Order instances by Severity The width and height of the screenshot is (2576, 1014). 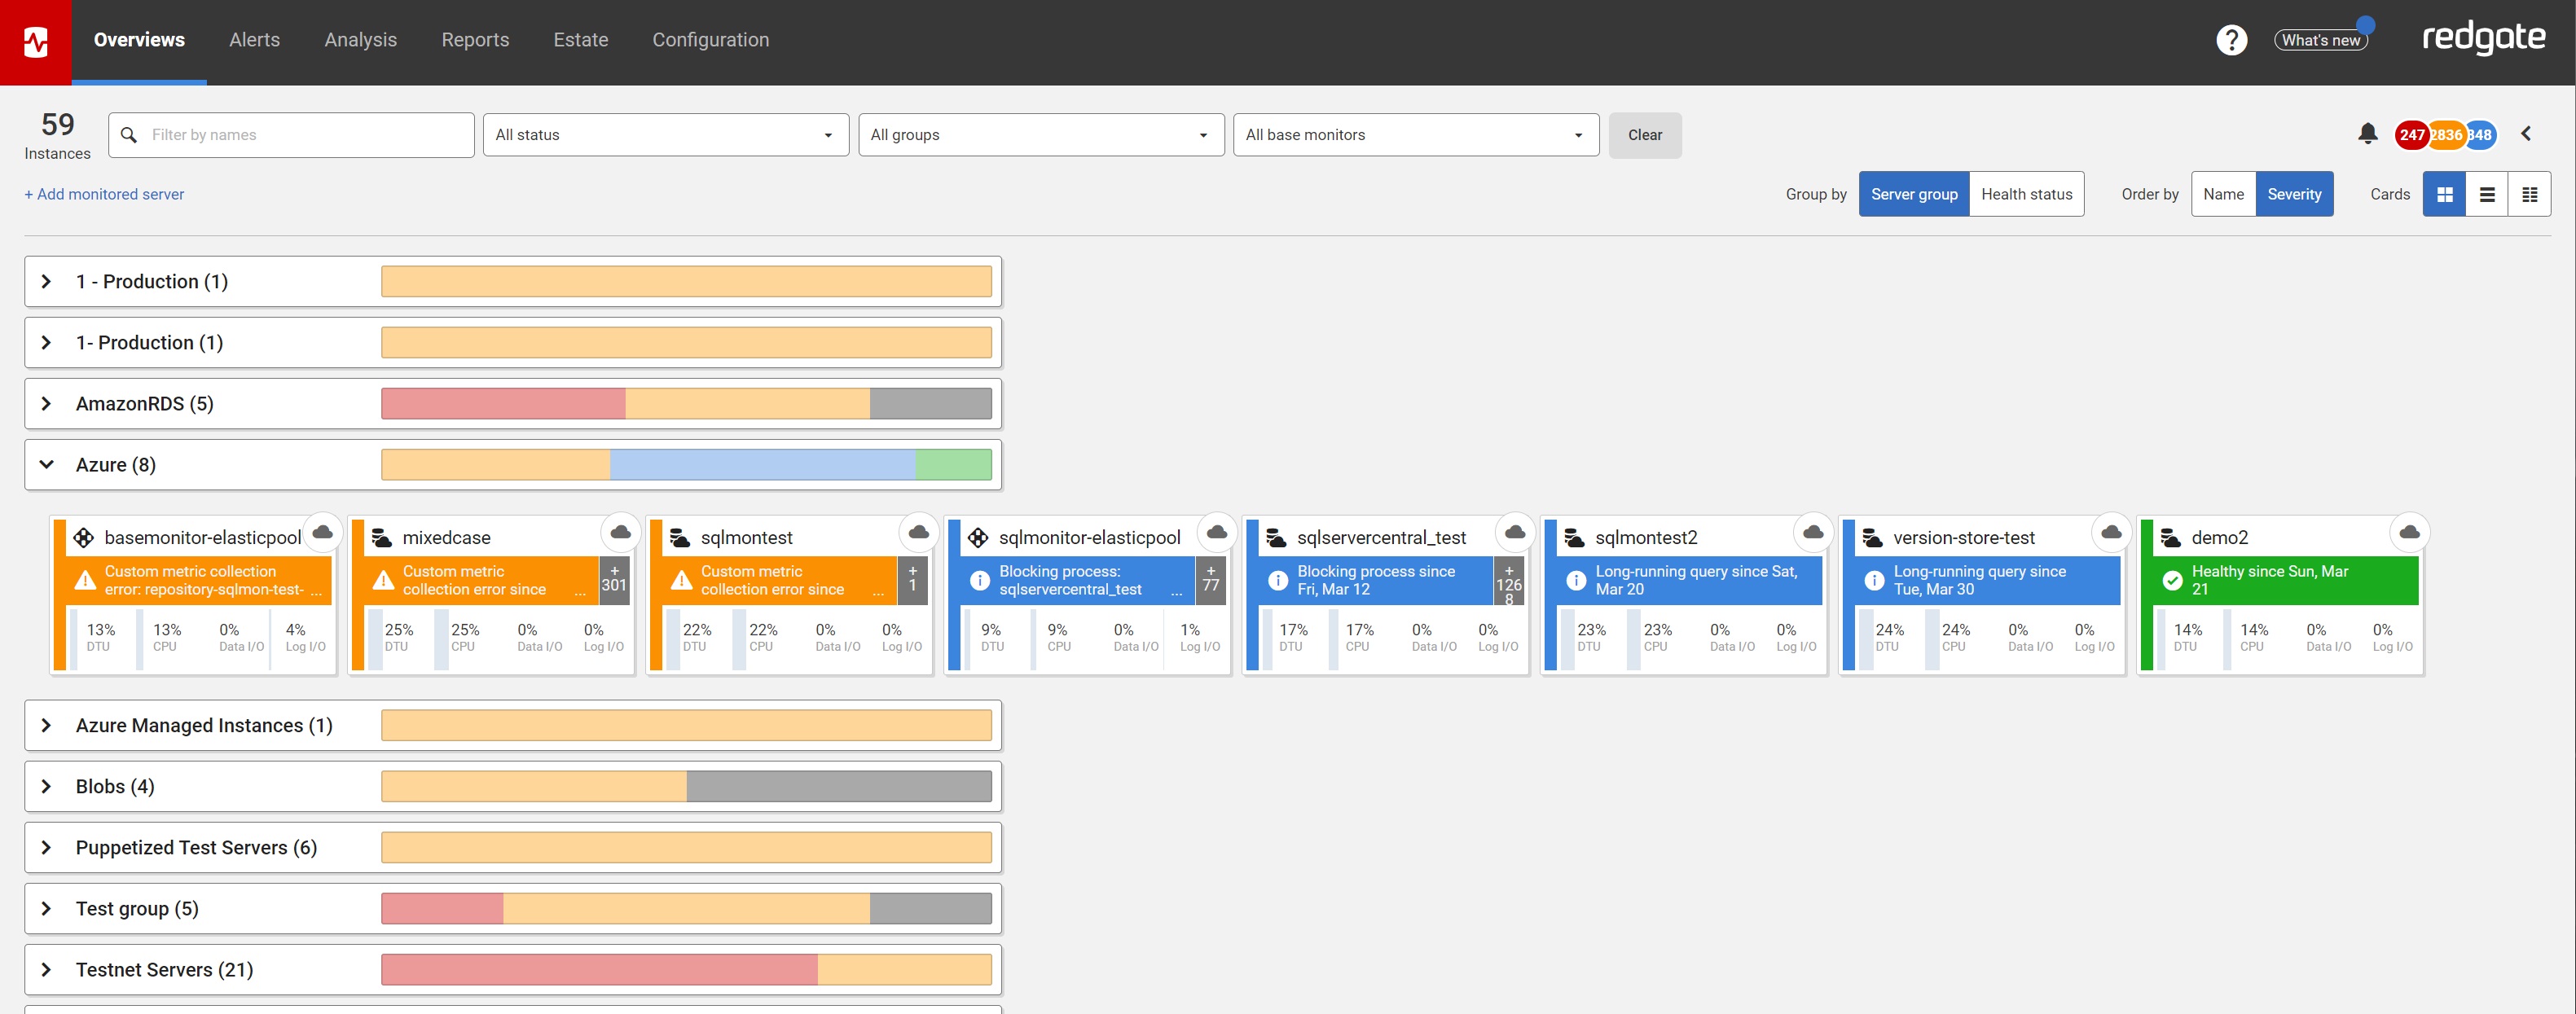click(x=2294, y=195)
